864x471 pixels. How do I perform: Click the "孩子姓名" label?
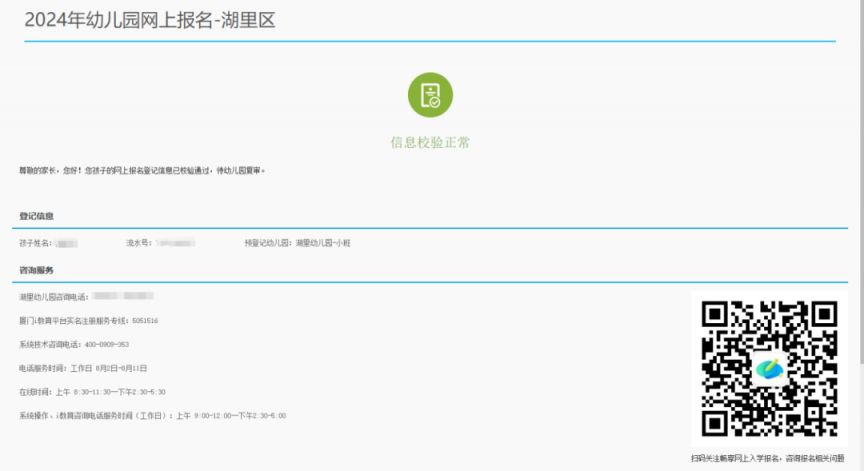[x=35, y=243]
